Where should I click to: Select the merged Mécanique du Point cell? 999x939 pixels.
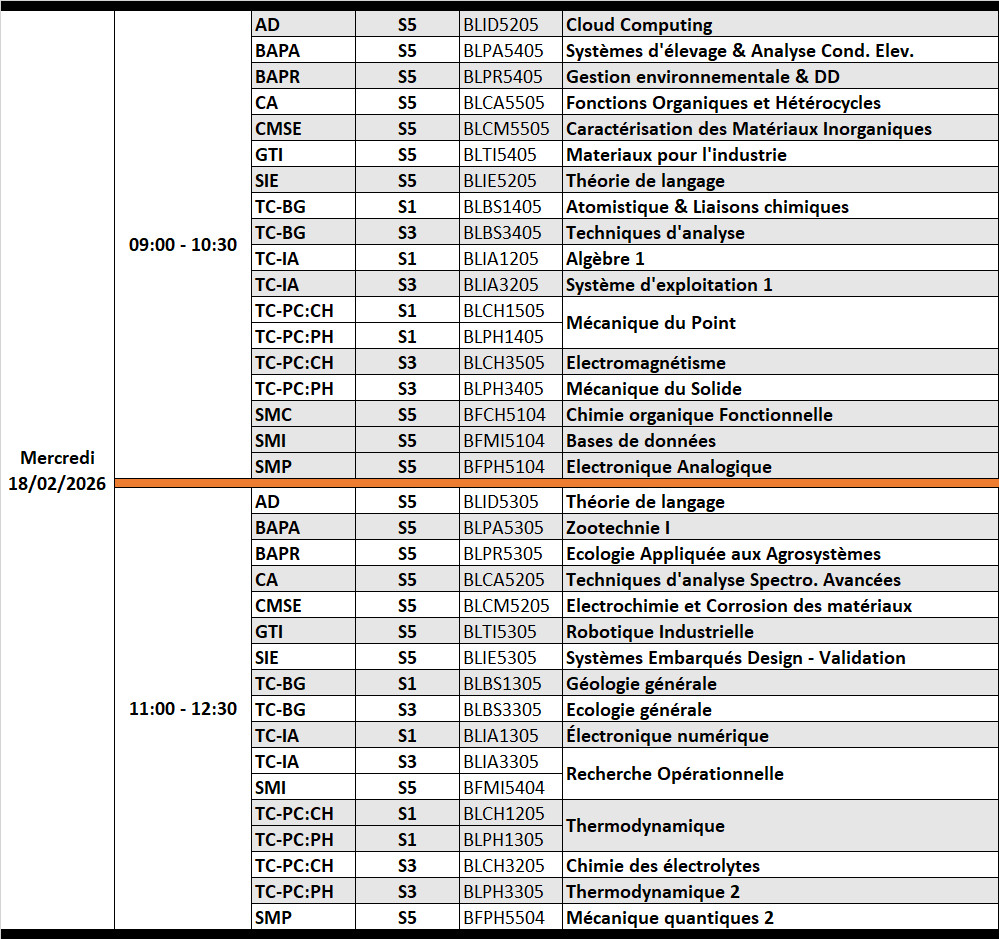click(x=779, y=323)
